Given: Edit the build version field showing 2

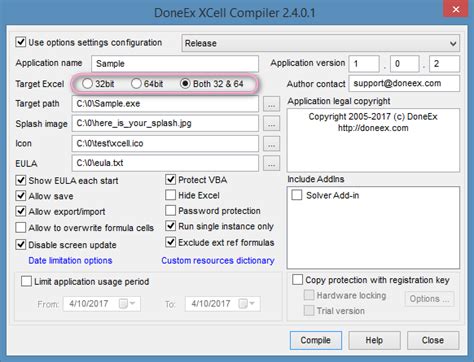Looking at the screenshot, I should point(444,64).
